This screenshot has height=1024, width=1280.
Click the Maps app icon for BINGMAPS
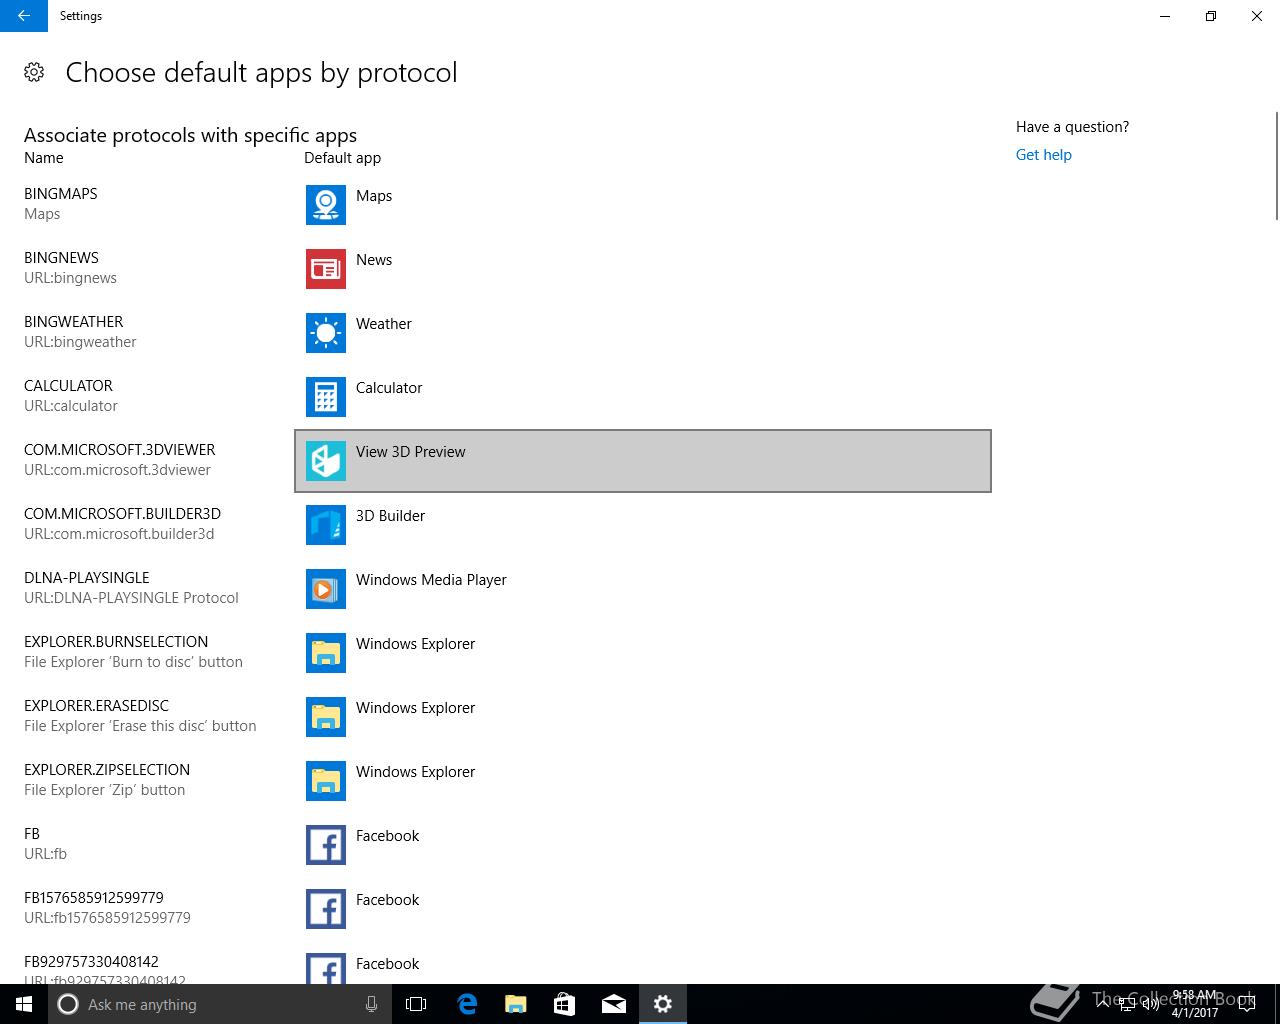point(326,205)
